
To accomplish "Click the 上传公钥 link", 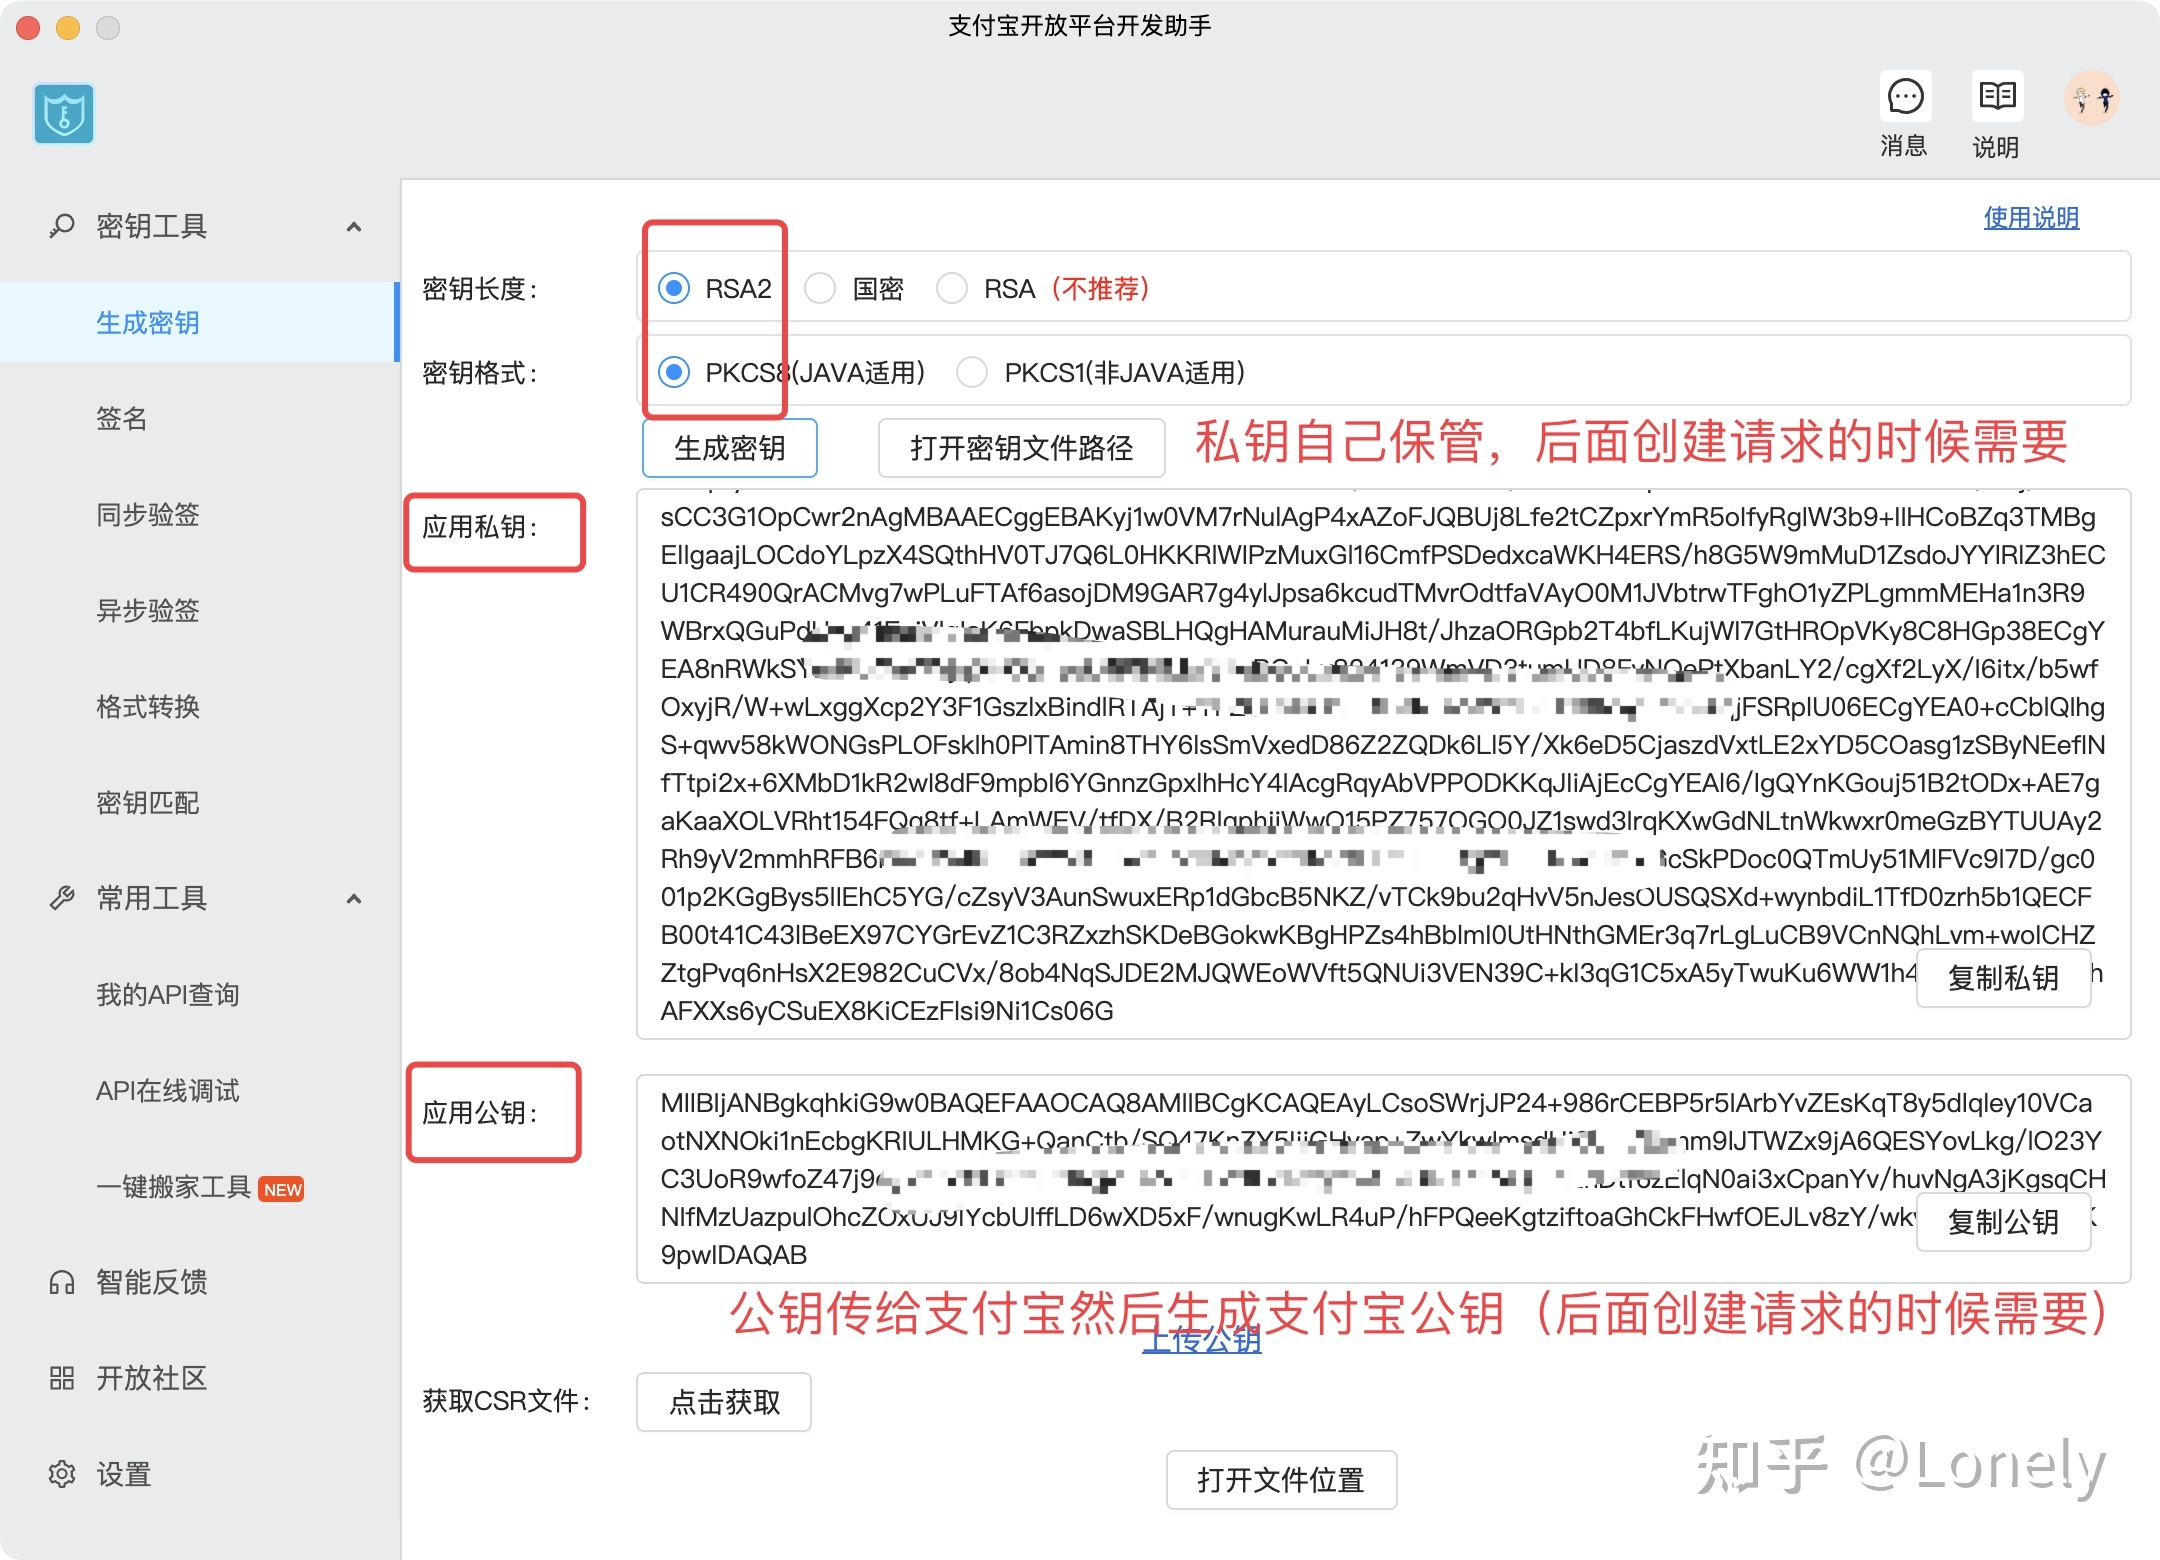I will point(1202,1340).
